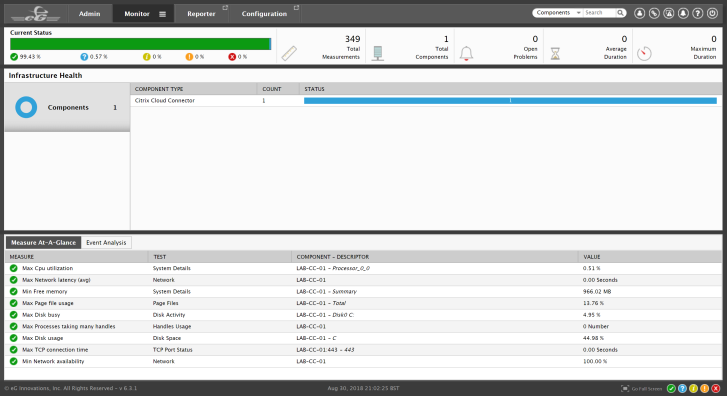Viewport: 727px width, 396px height.
Task: Click the VALUE column header
Action: pos(592,257)
